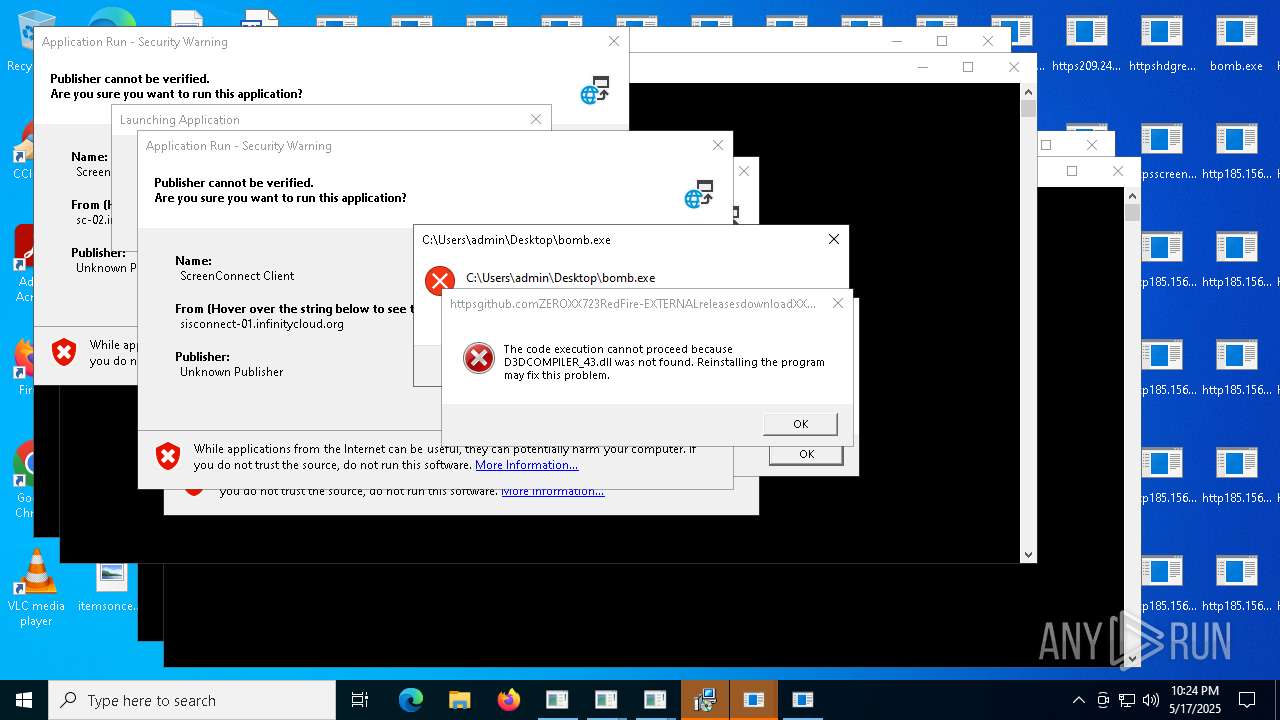Click the red error icon beside the D3DCOMPILER message
Viewport: 1280px width, 720px height.
pos(479,357)
